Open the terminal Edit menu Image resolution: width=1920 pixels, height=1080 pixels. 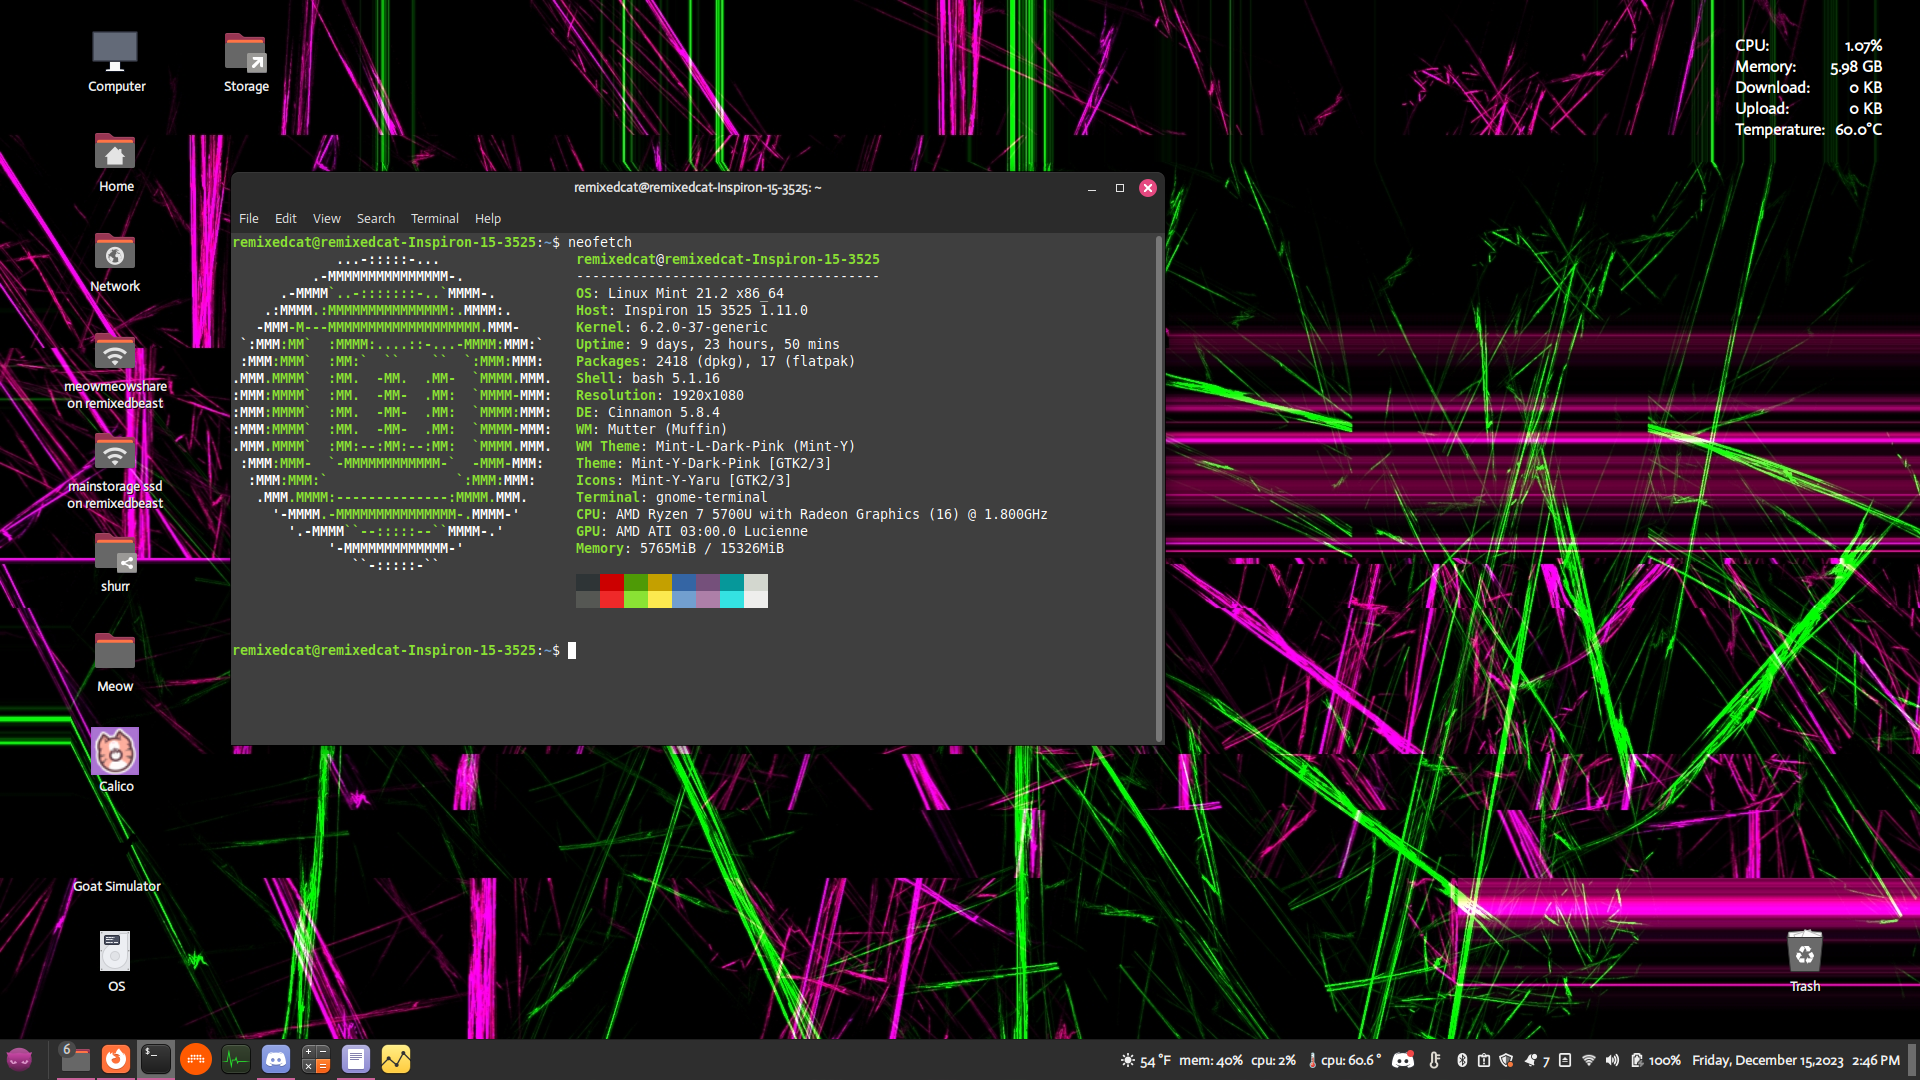point(286,218)
